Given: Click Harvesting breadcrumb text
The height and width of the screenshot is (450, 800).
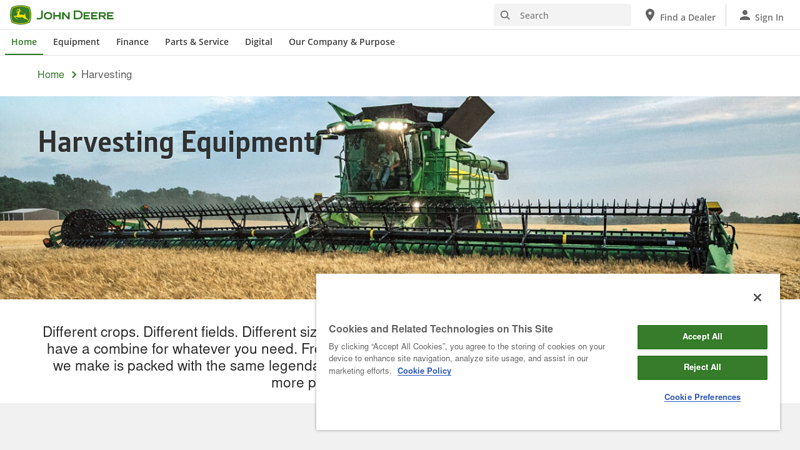Looking at the screenshot, I should pos(107,74).
